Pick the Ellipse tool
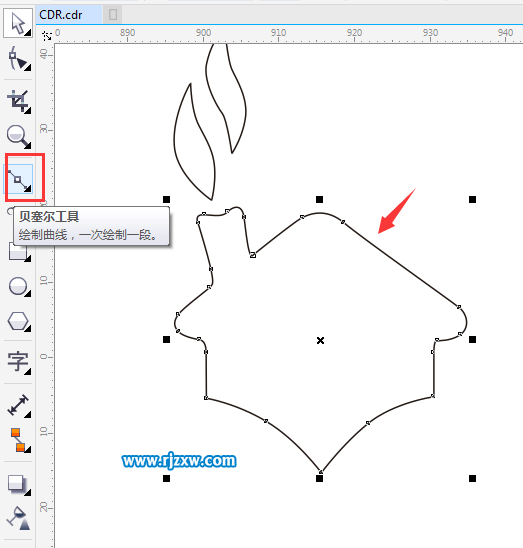 (18, 287)
